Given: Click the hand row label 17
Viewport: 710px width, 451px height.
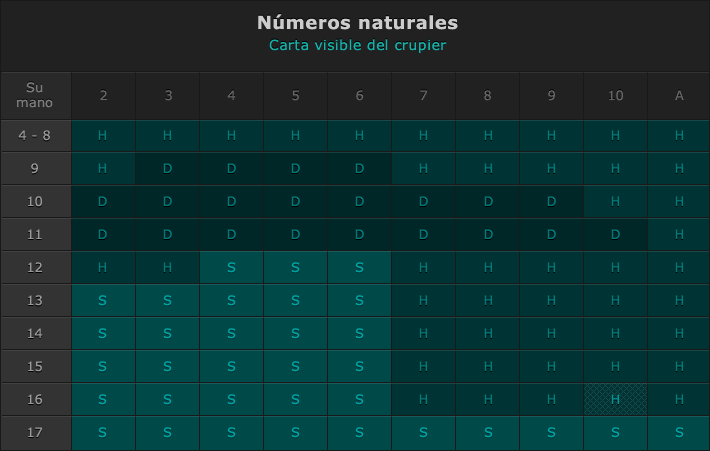Looking at the screenshot, I should [x=36, y=433].
